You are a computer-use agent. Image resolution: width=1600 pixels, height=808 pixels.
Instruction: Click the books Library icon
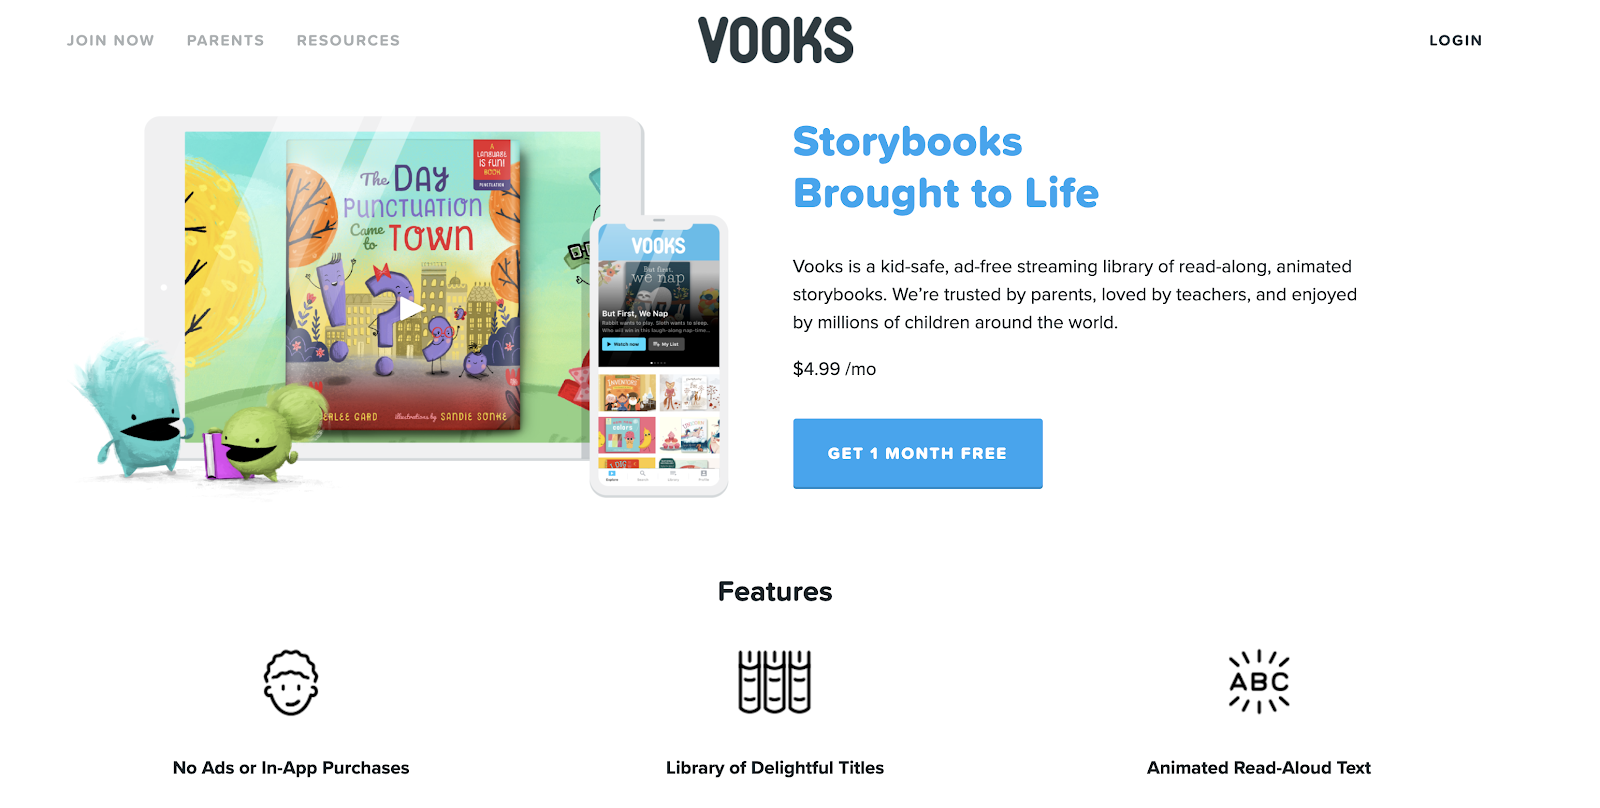[774, 682]
